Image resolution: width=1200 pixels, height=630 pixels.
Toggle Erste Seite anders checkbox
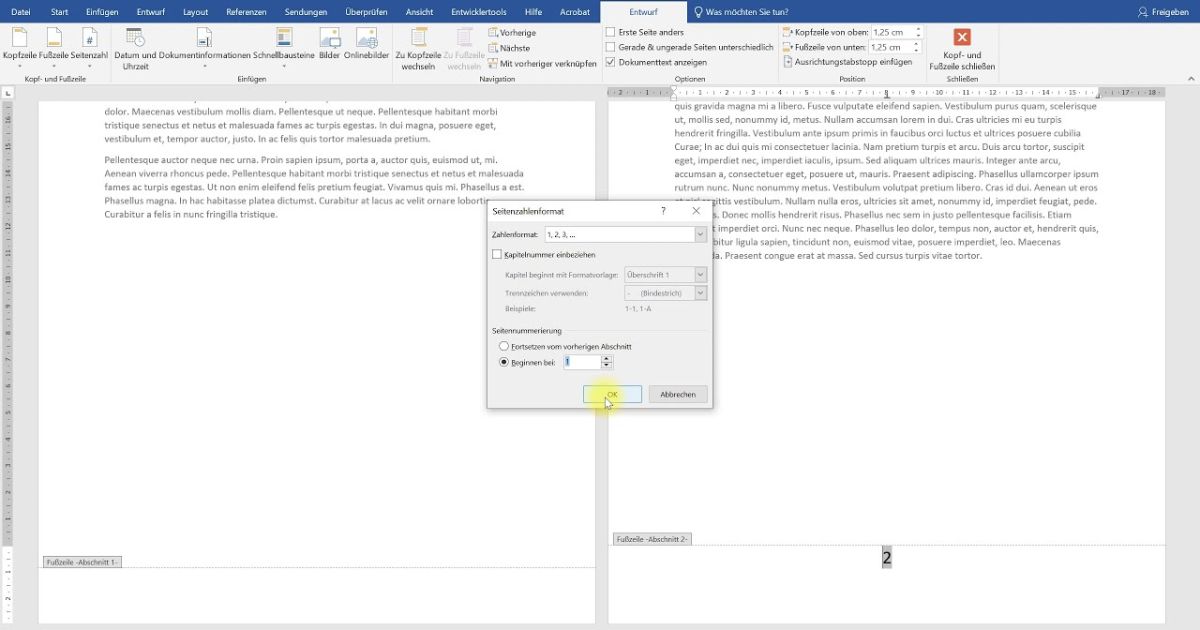[x=611, y=32]
